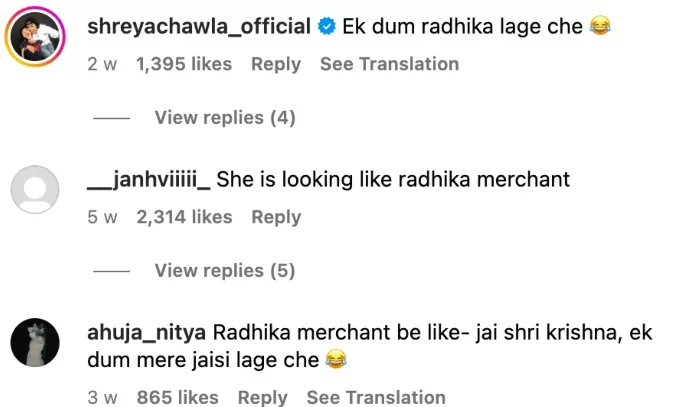Reply to shreyachawla_official's comment
The height and width of the screenshot is (407, 700).
click(276, 64)
